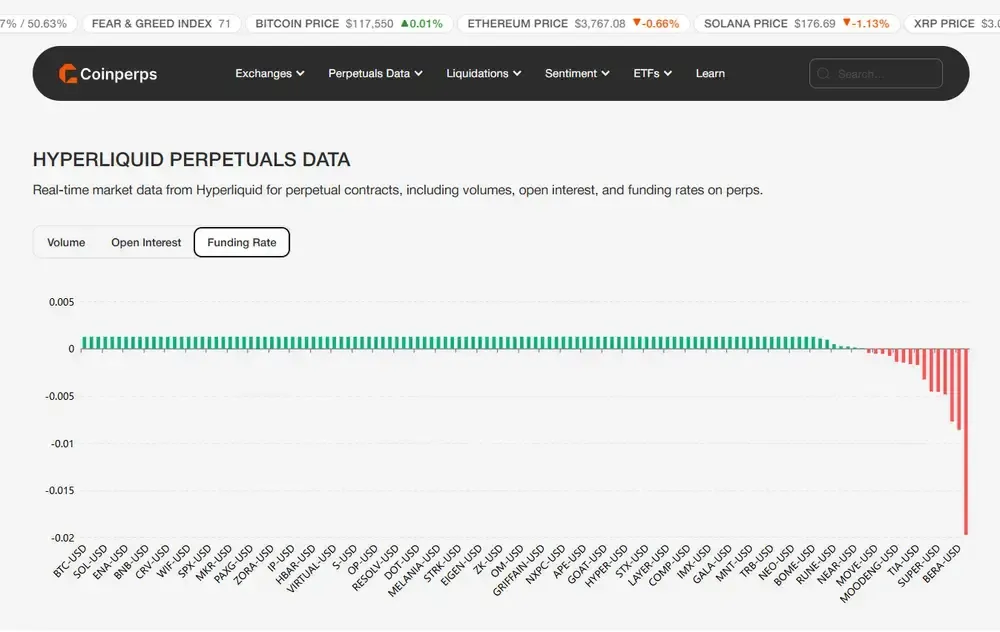Click the Solana Price ticker pill
This screenshot has width=1000, height=632.
click(797, 24)
